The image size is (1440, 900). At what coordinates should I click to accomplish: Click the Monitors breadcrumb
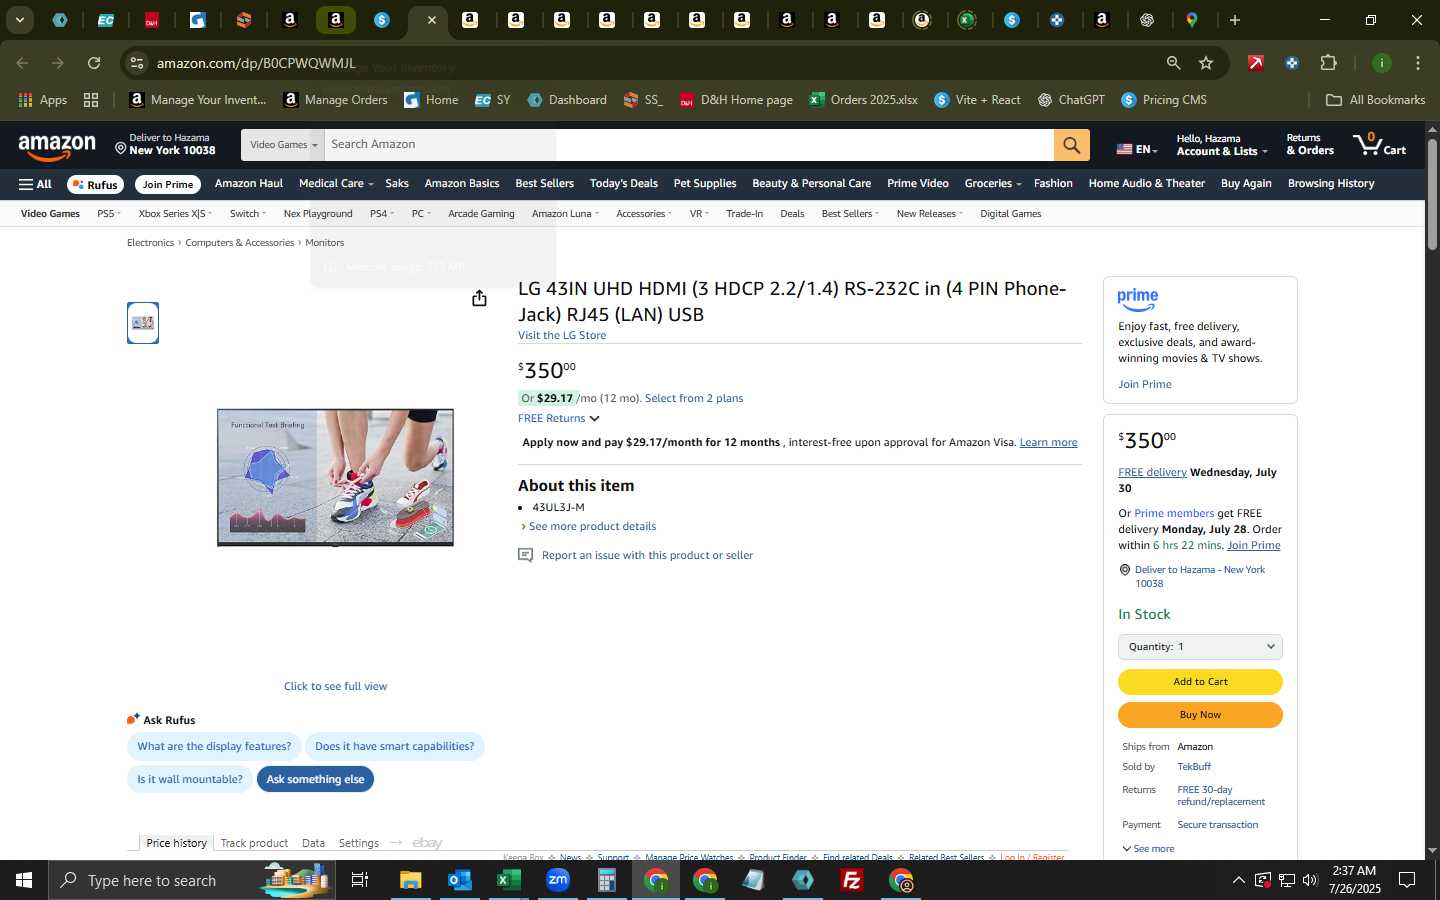point(324,243)
